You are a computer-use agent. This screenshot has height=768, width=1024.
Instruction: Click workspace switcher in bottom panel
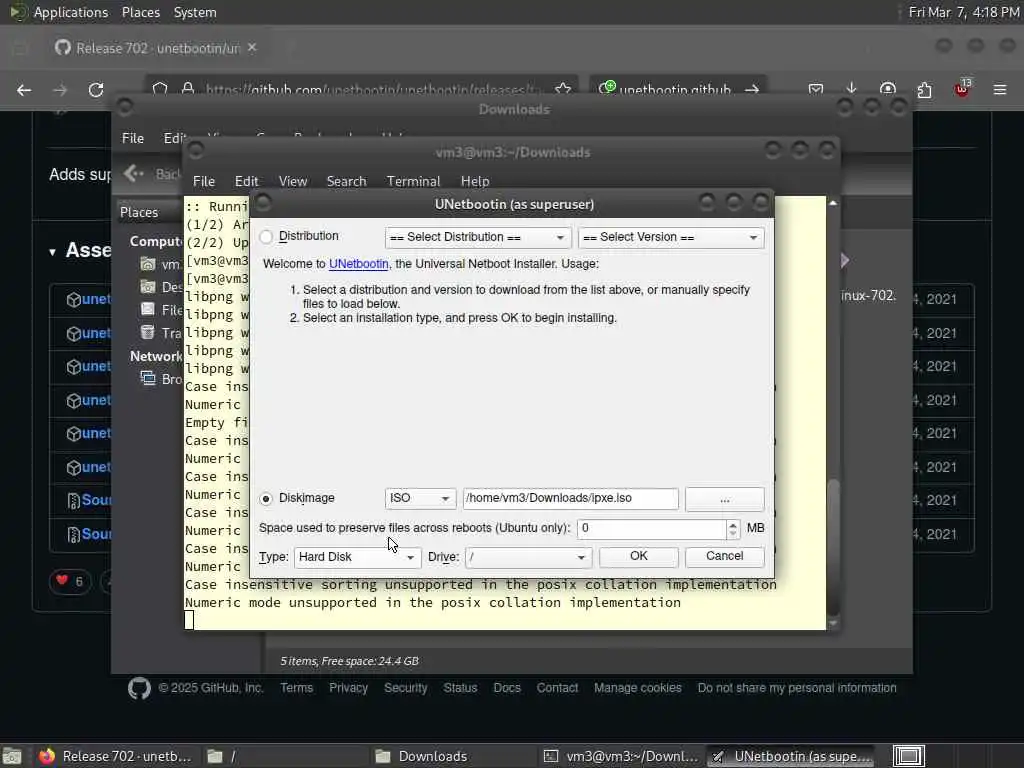pyautogui.click(x=909, y=756)
